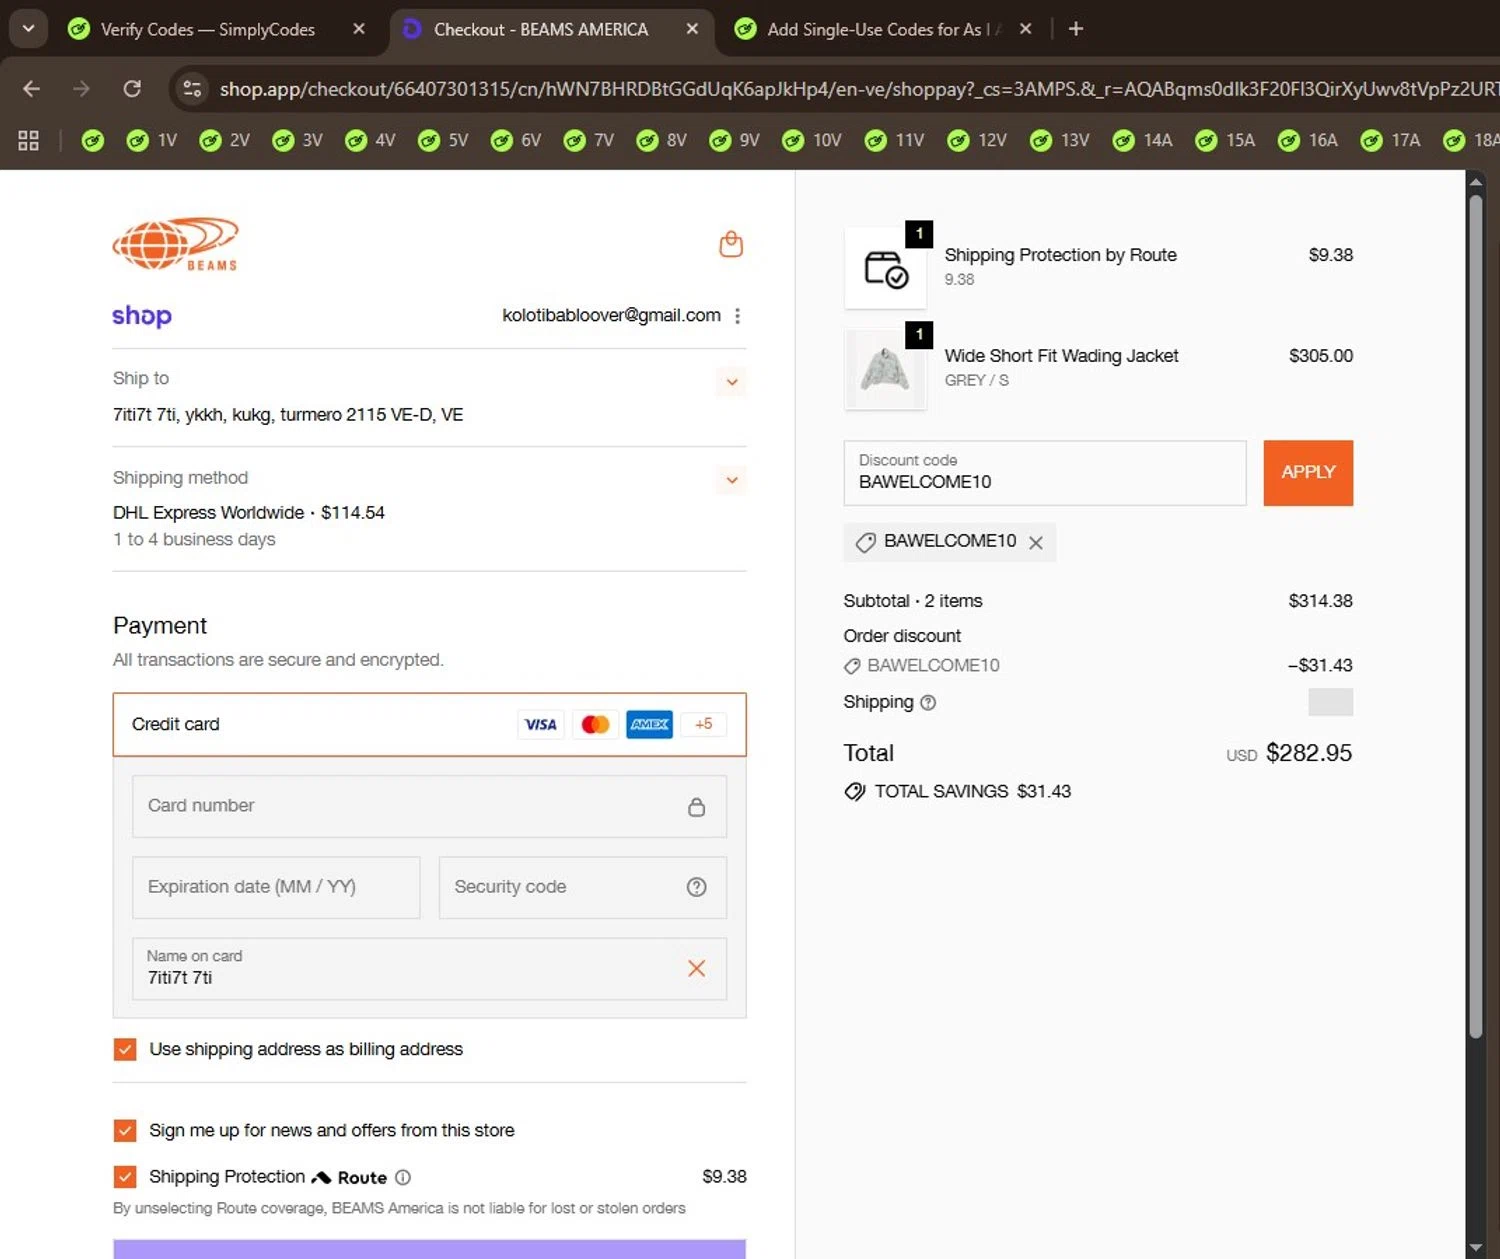Viewport: 1500px width, 1259px height.
Task: Show the +5 more card types
Action: (x=704, y=724)
